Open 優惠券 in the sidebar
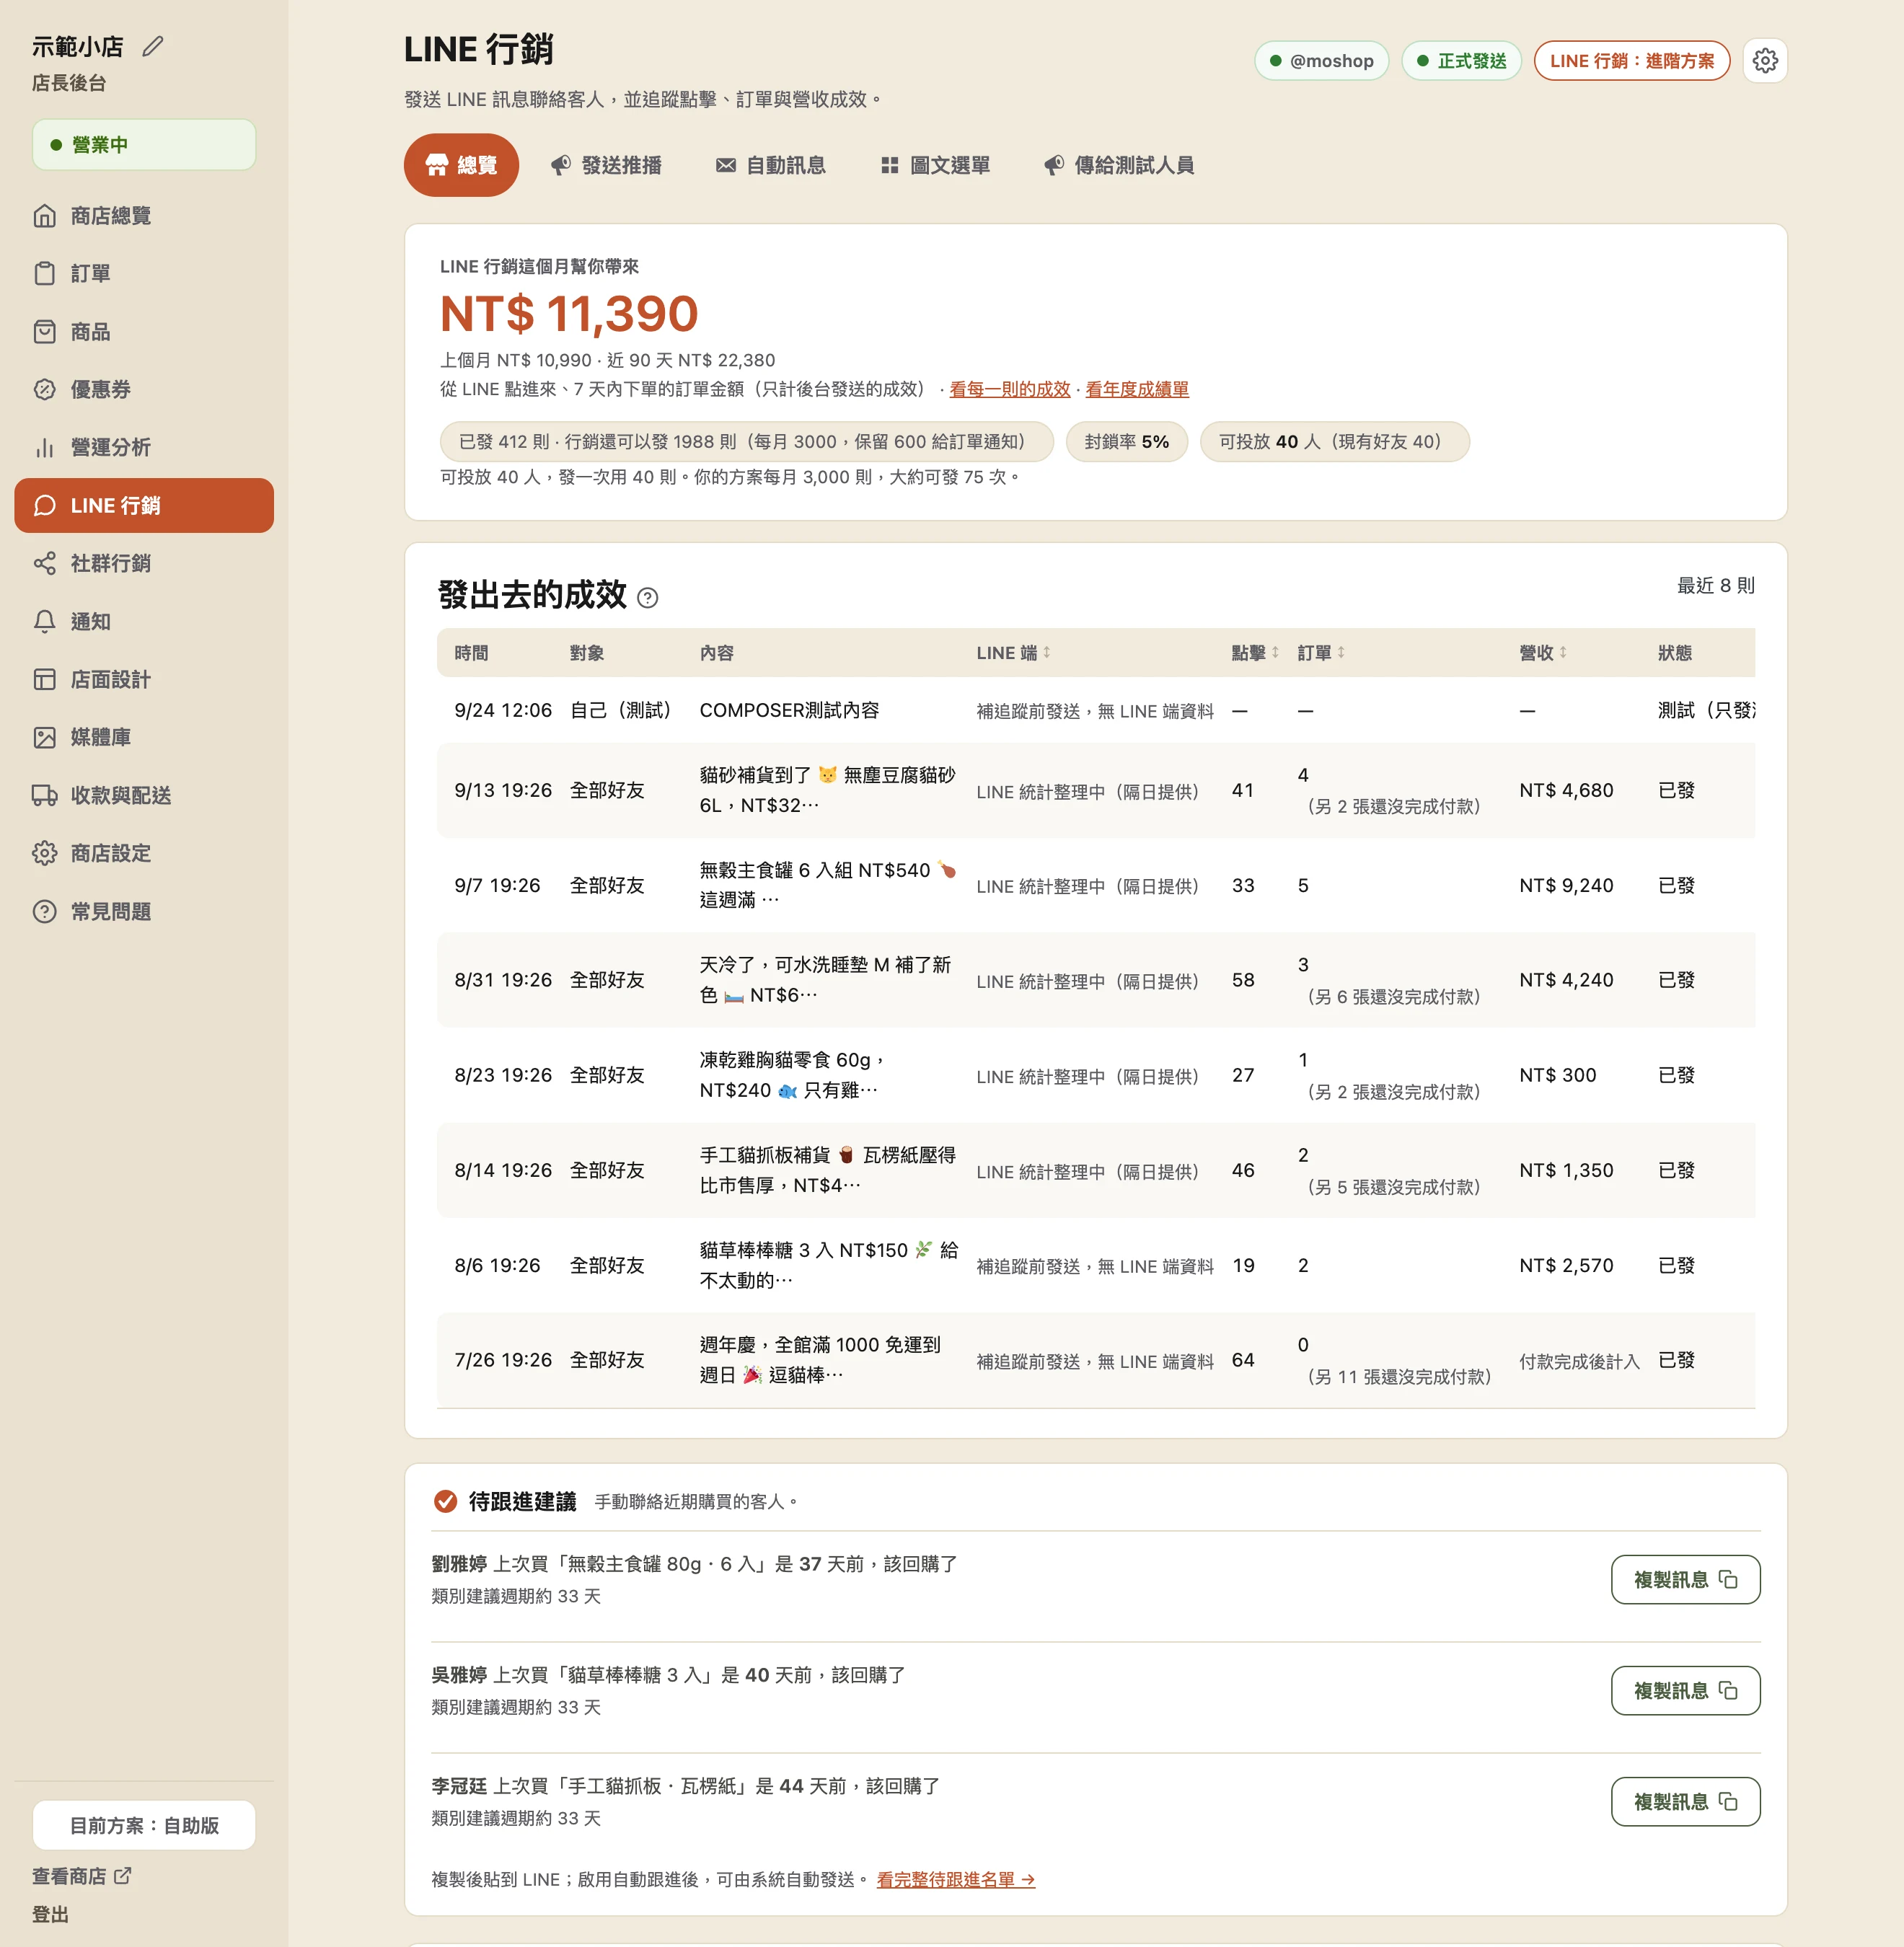Screen dimensions: 1904x1947 pyautogui.click(x=144, y=390)
